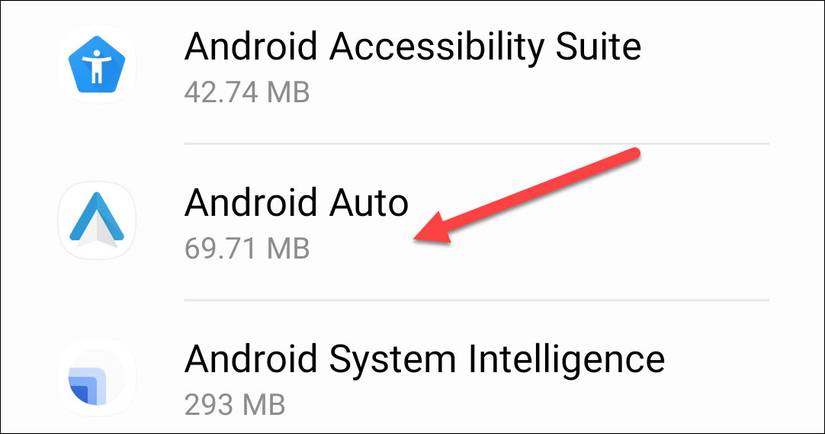Click the divider line below Accessibility Suite
The image size is (825, 434).
coord(477,143)
